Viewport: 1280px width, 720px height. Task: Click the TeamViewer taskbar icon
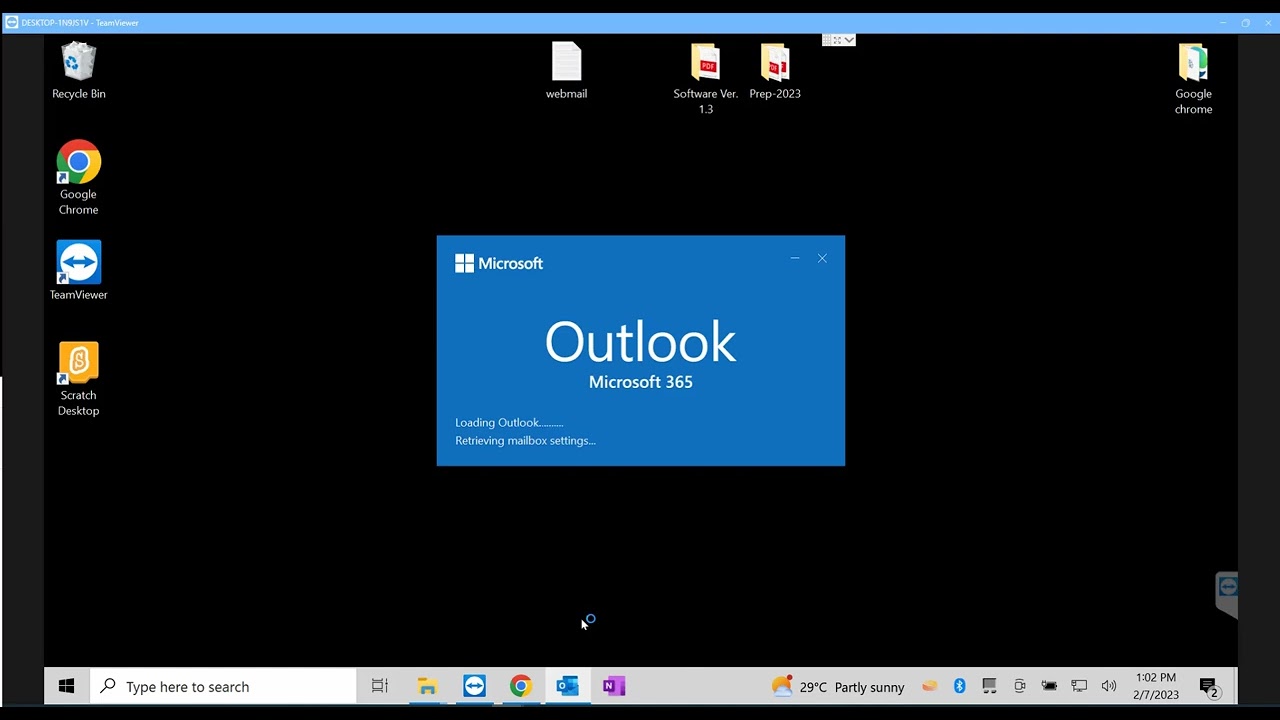click(x=474, y=686)
